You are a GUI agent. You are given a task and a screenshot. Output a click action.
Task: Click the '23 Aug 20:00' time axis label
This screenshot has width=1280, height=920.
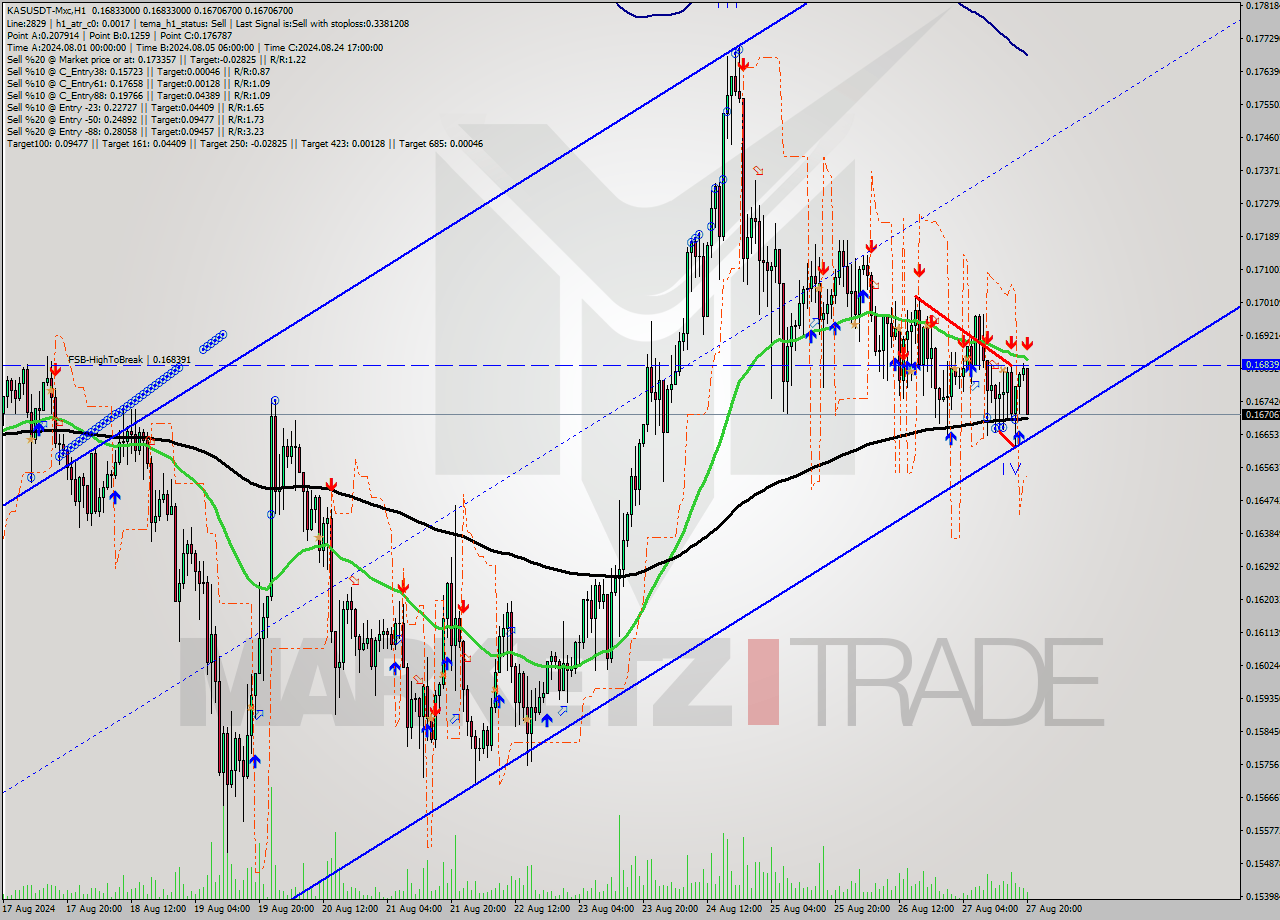point(668,909)
